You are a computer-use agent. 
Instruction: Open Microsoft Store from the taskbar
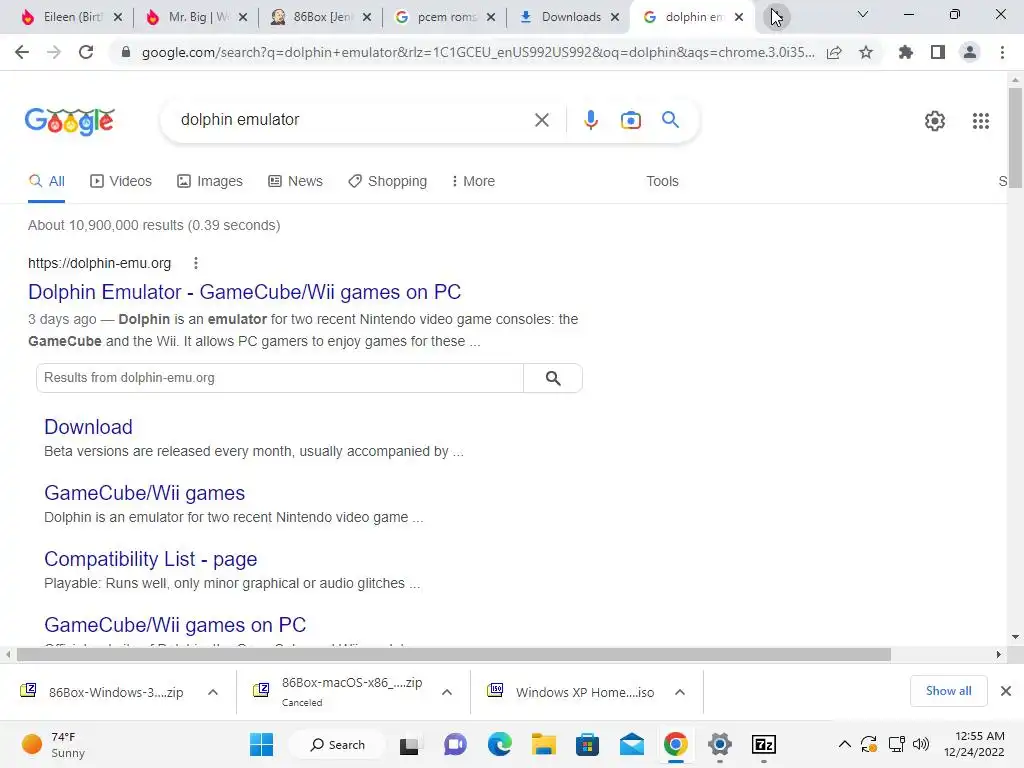[587, 744]
